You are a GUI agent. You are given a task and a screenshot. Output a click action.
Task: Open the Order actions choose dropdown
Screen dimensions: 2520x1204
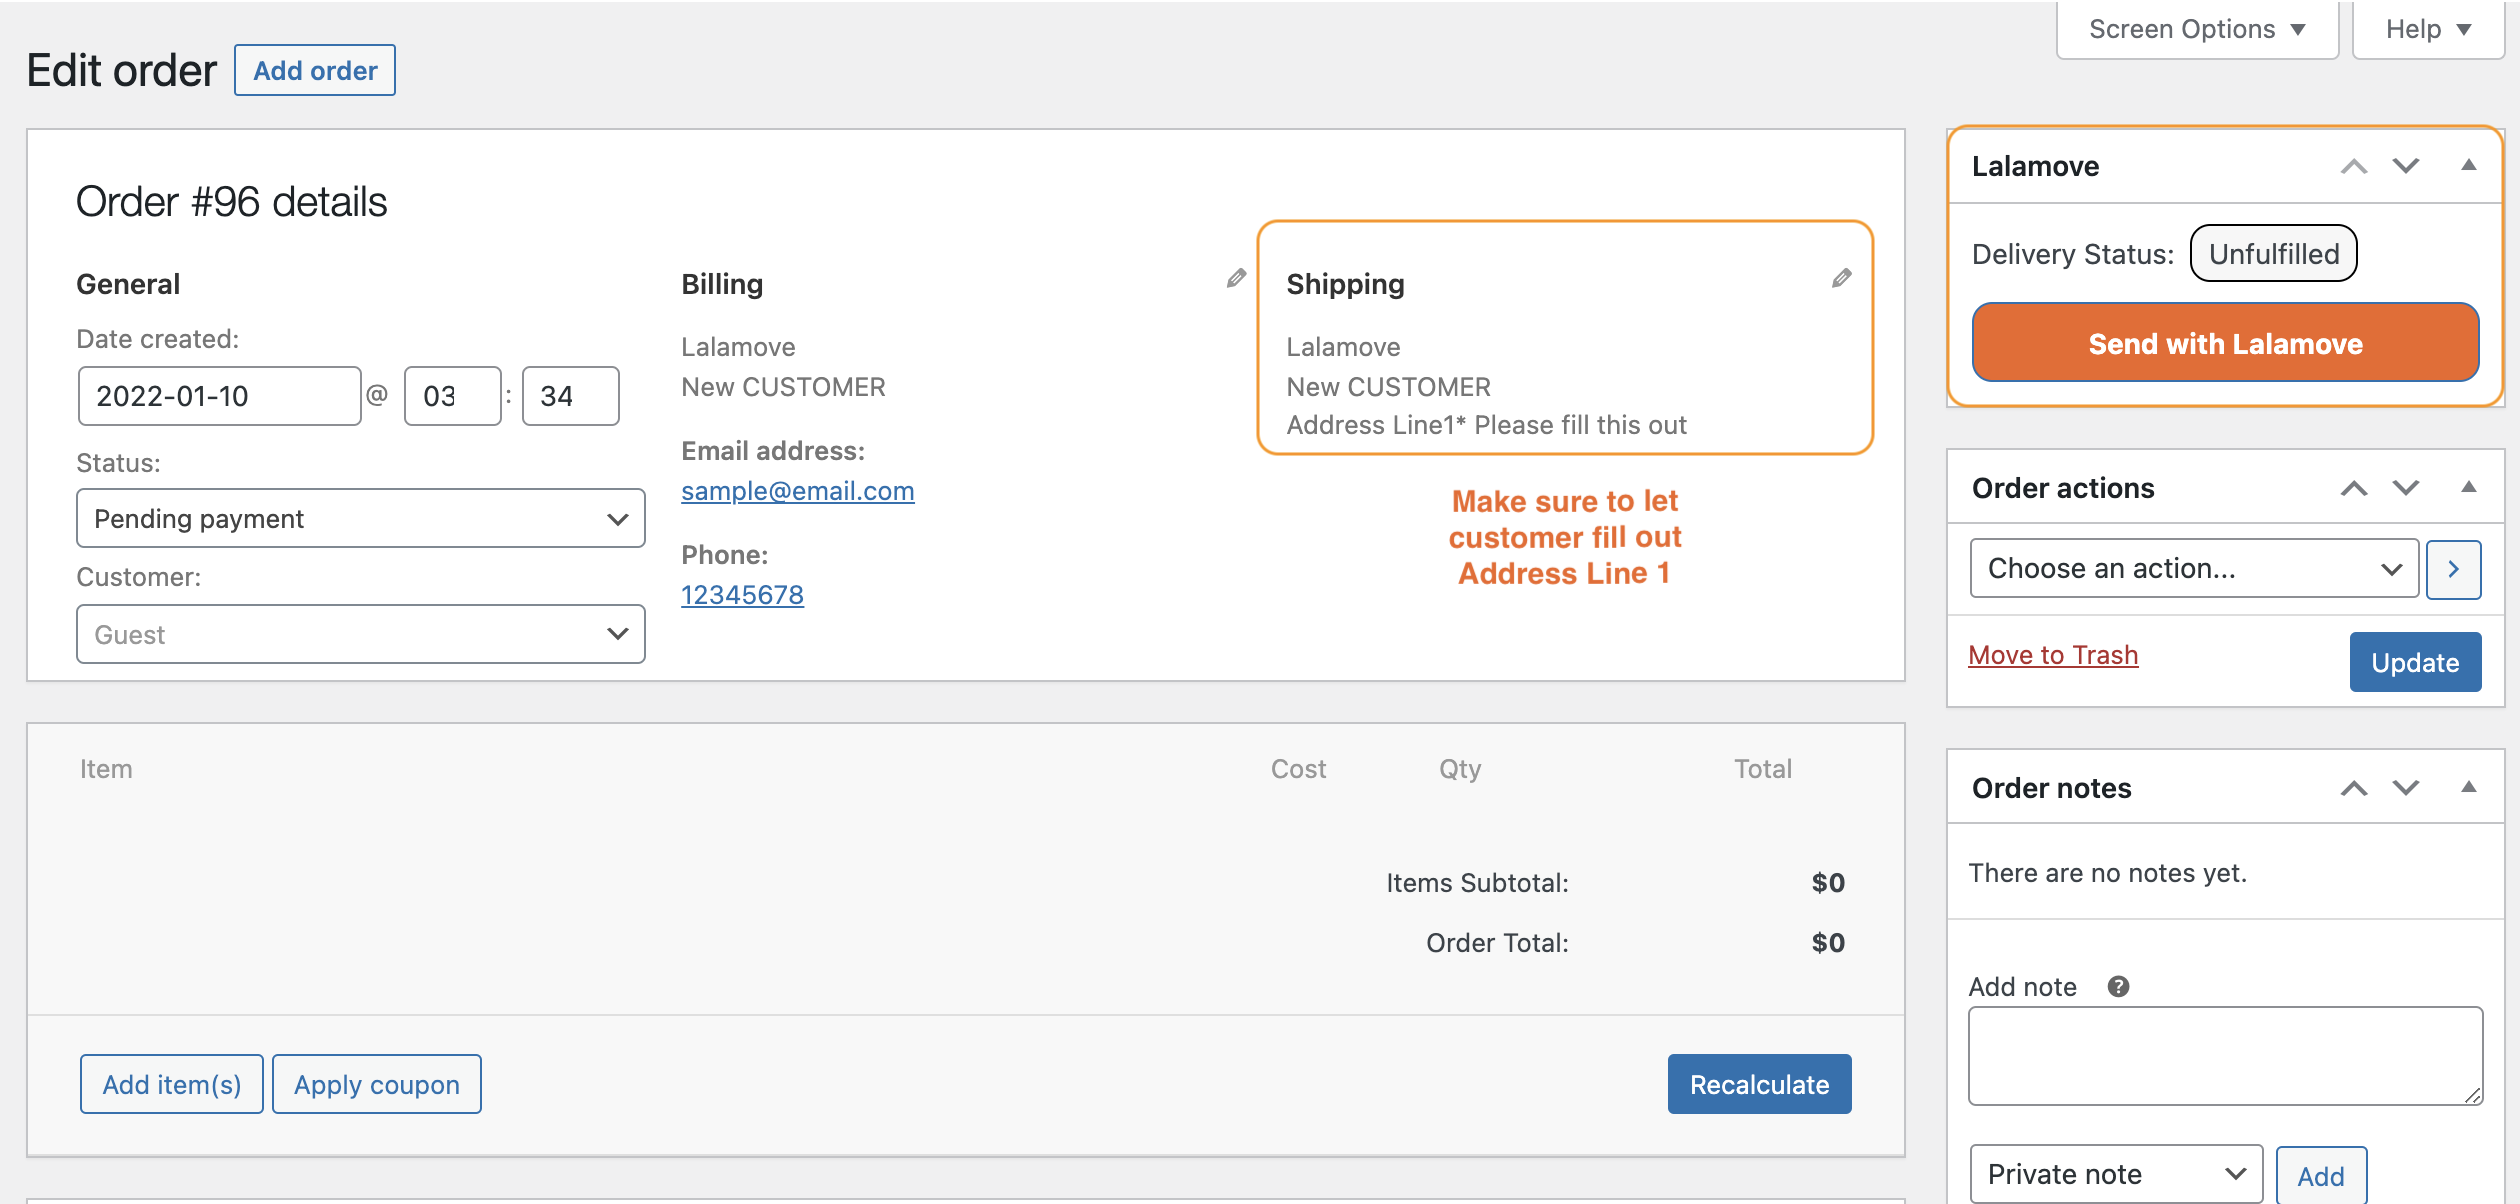pos(2191,567)
